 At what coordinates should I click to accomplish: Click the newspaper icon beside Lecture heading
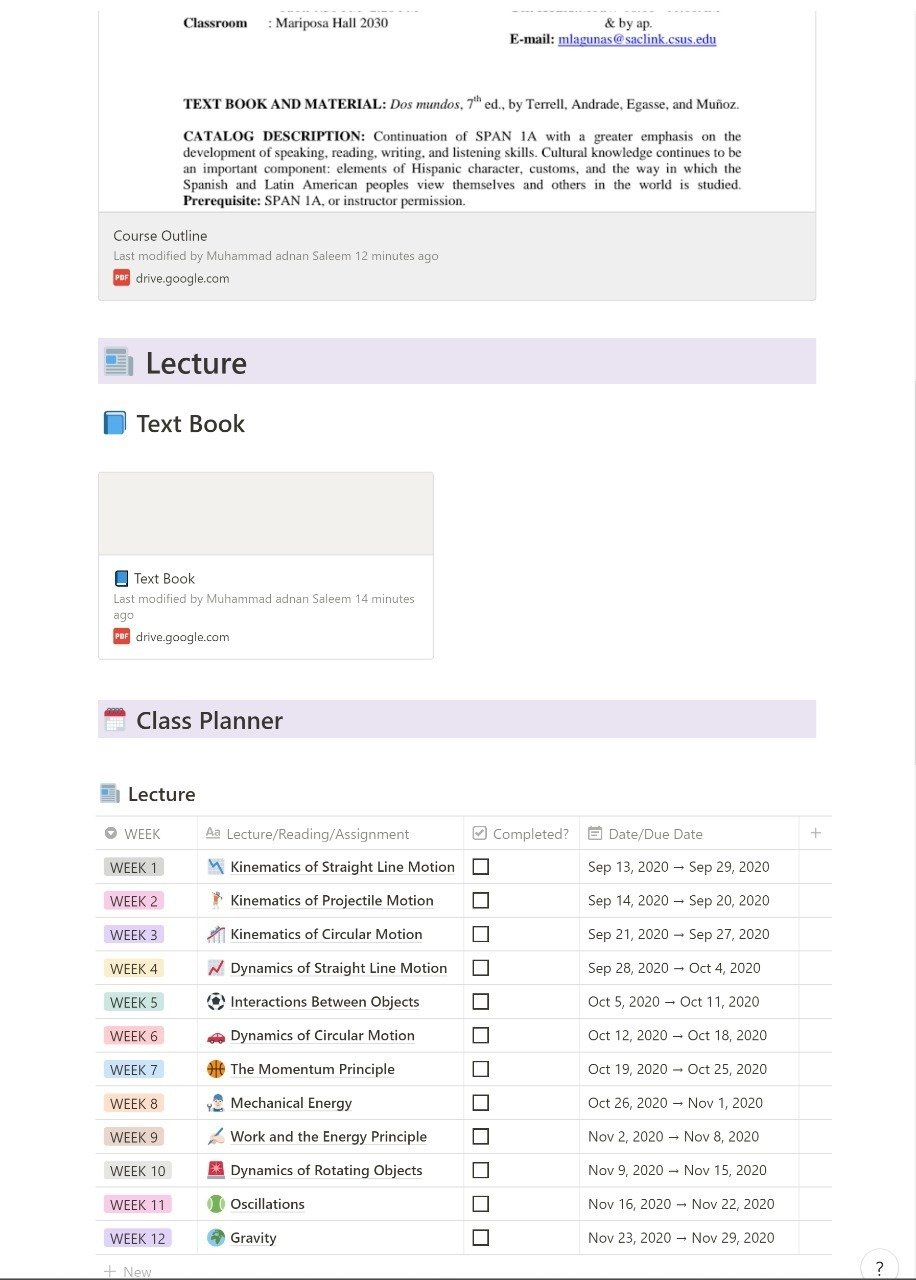click(x=118, y=362)
